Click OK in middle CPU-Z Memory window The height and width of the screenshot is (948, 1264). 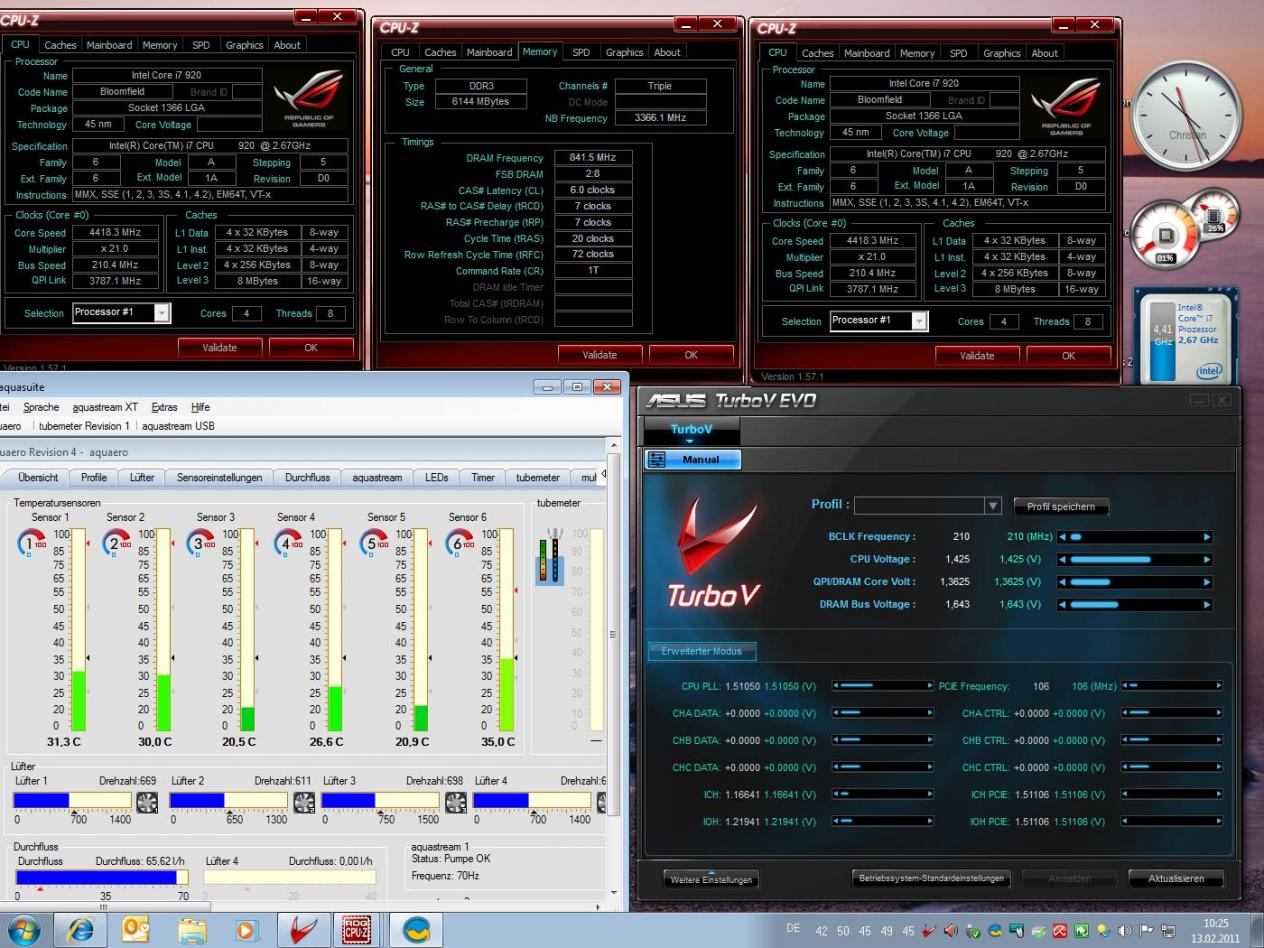pos(691,355)
